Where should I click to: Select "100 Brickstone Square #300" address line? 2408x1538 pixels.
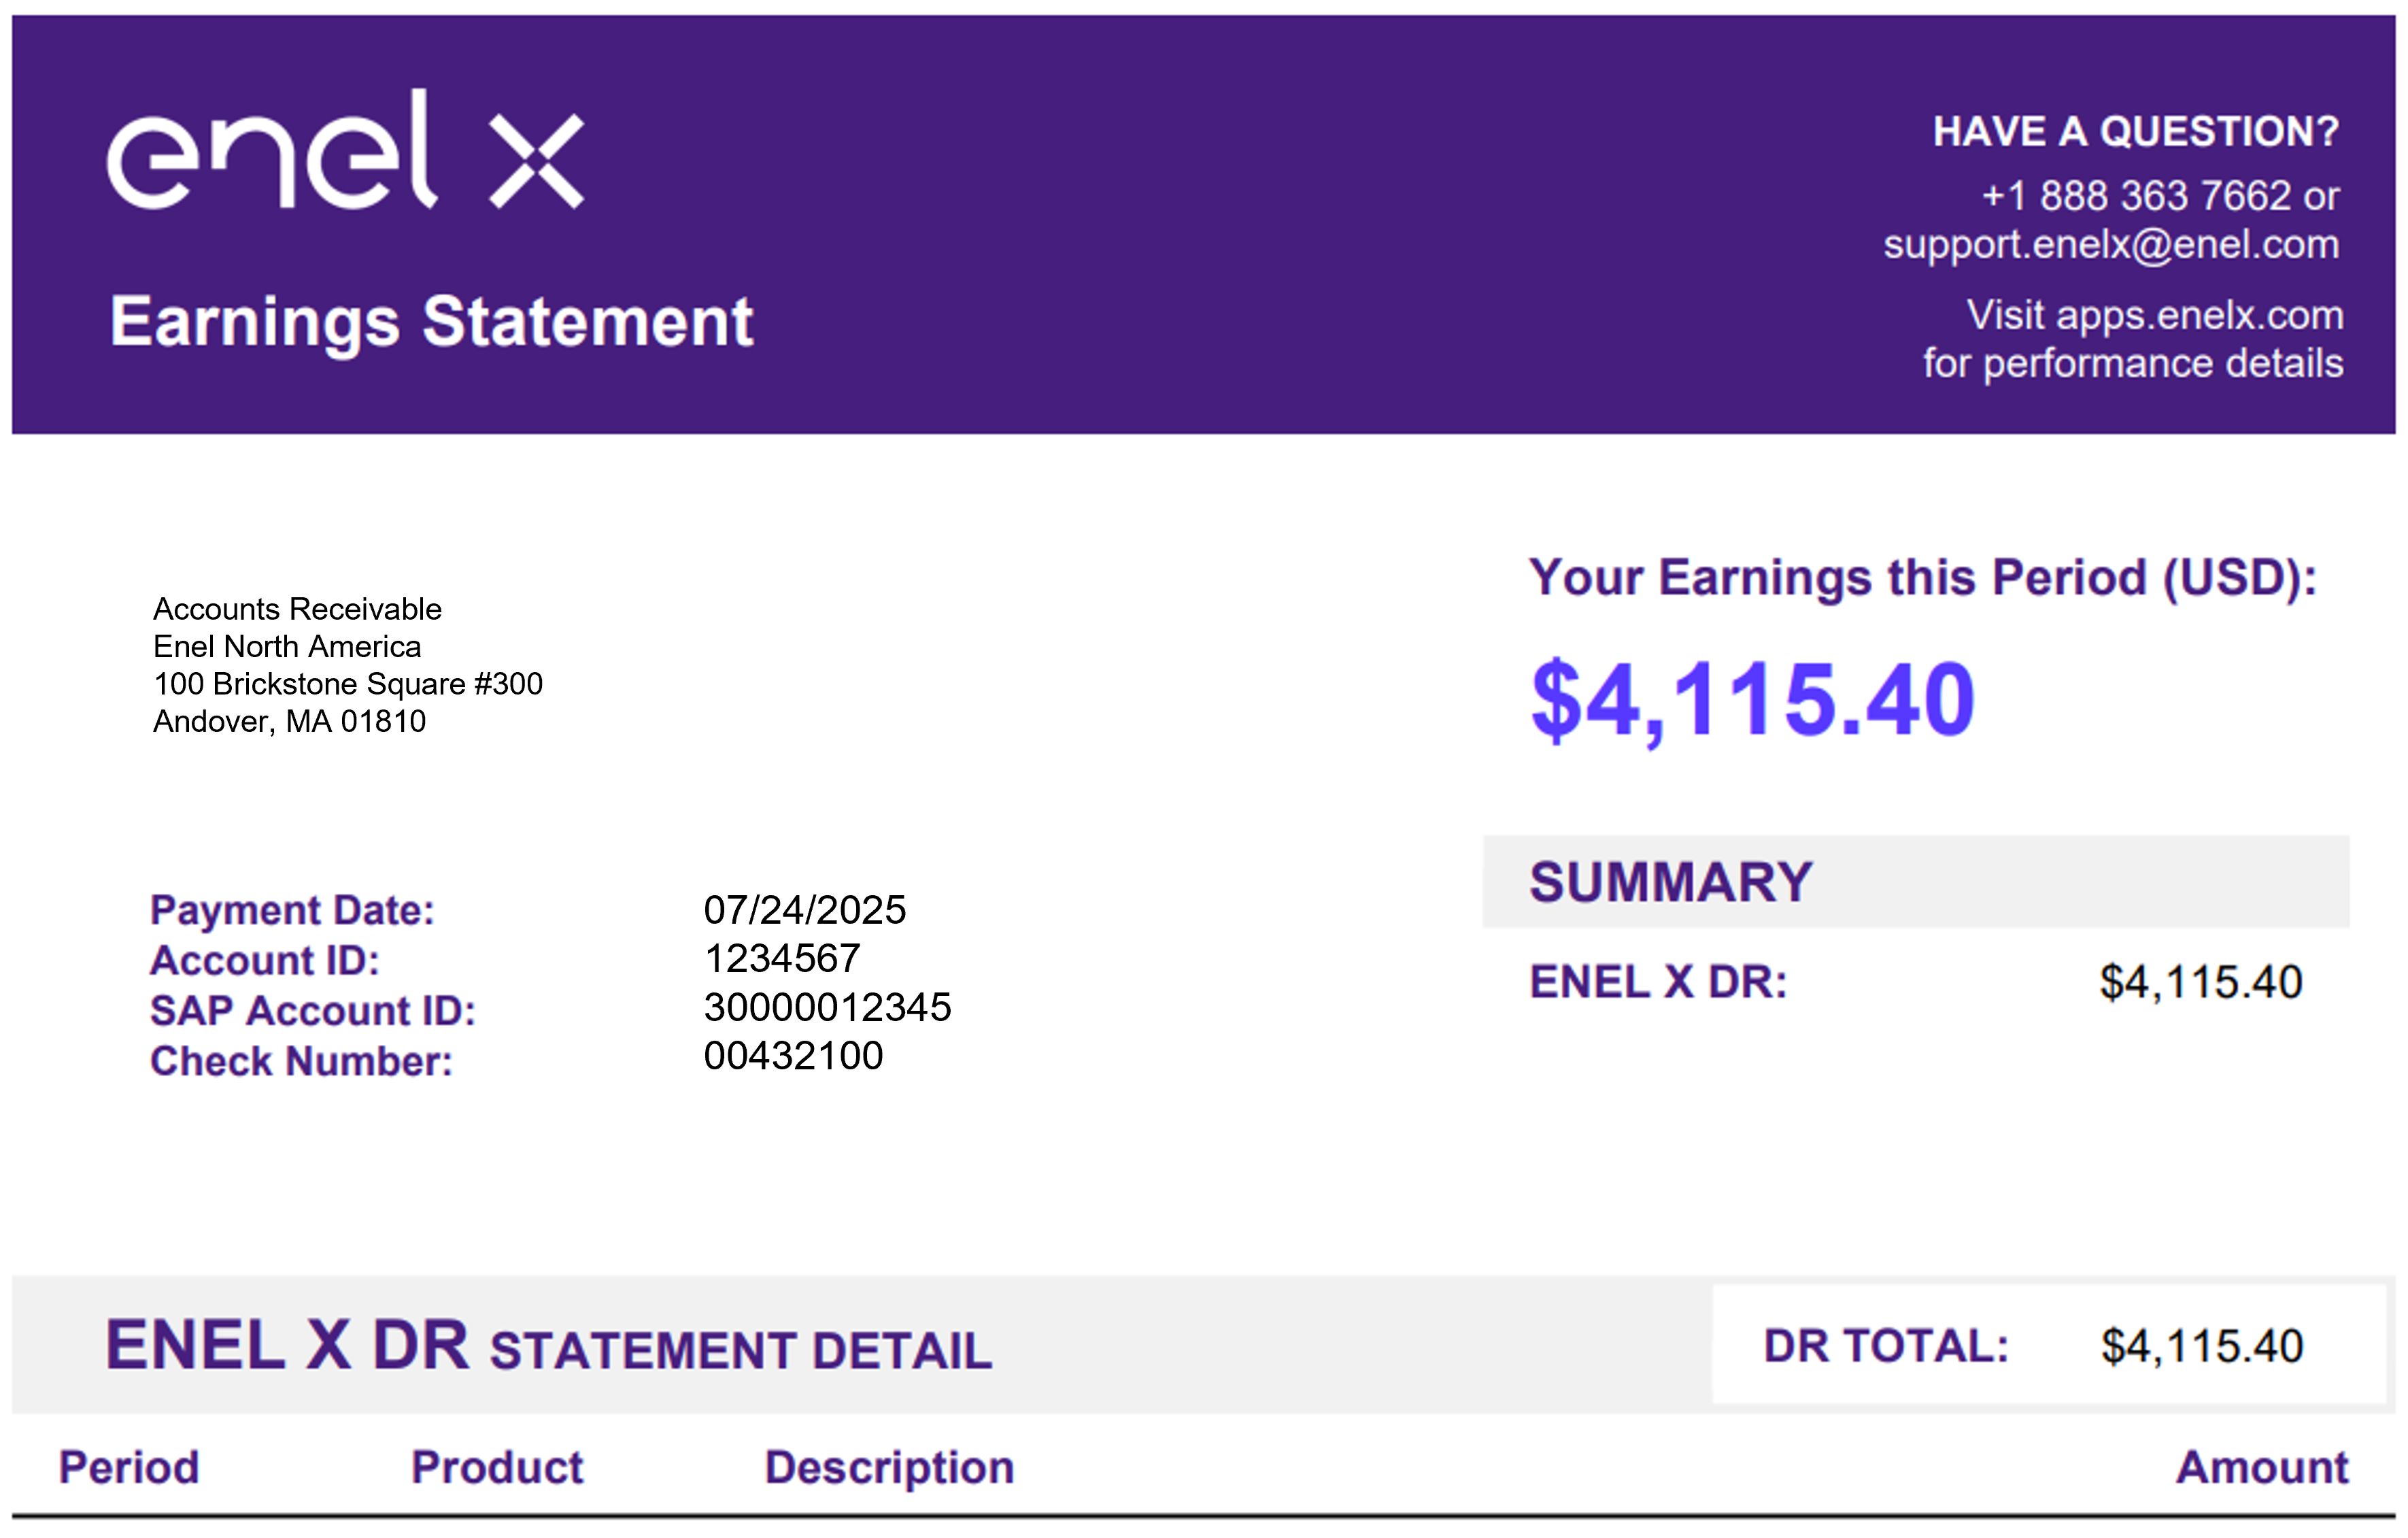[348, 684]
